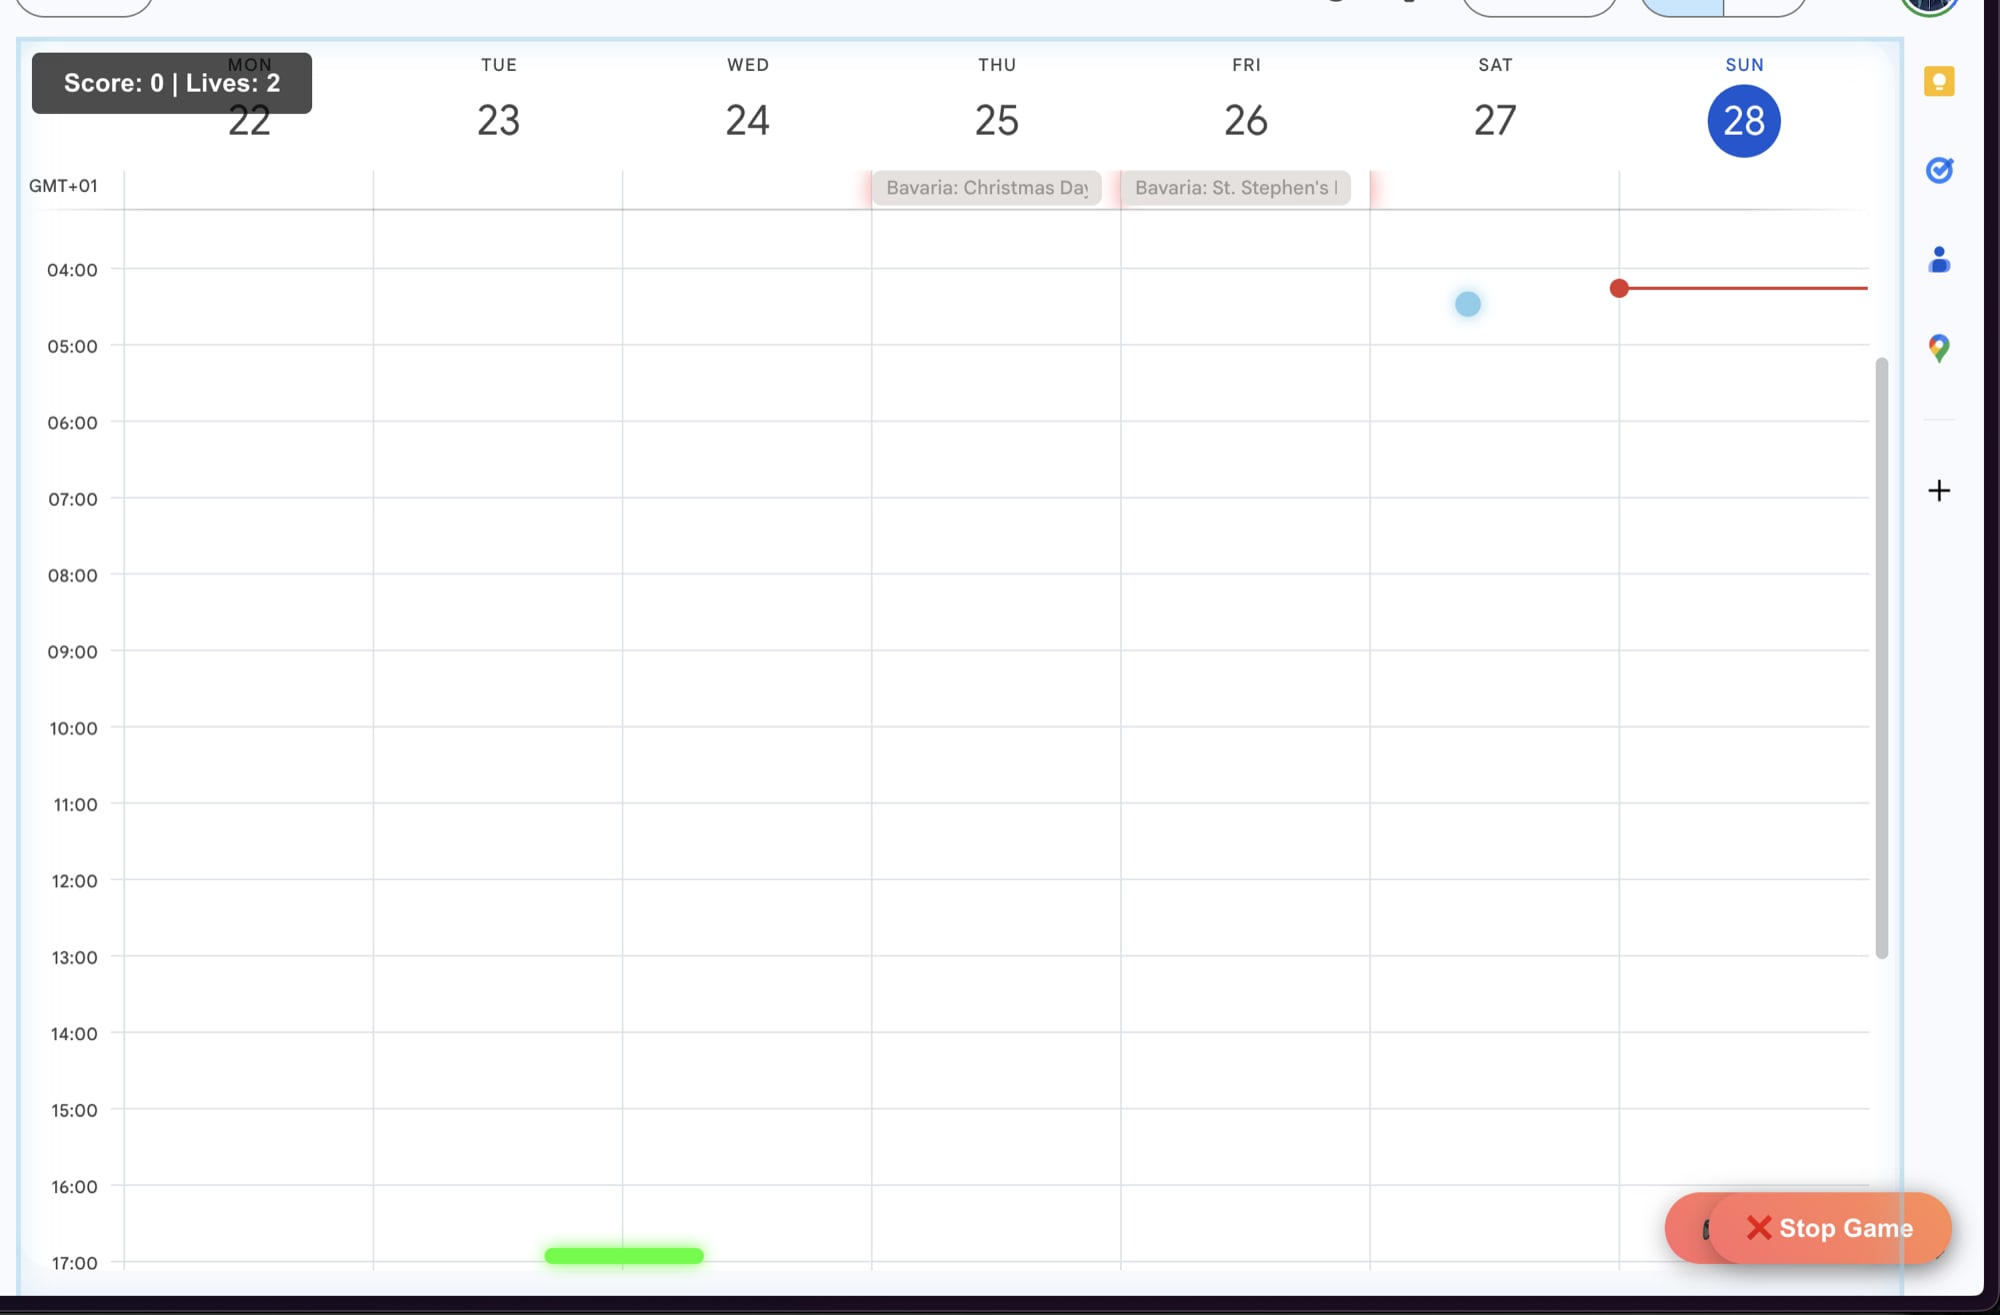Select Sunday 28 date header
The width and height of the screenshot is (2000, 1315).
pos(1743,121)
